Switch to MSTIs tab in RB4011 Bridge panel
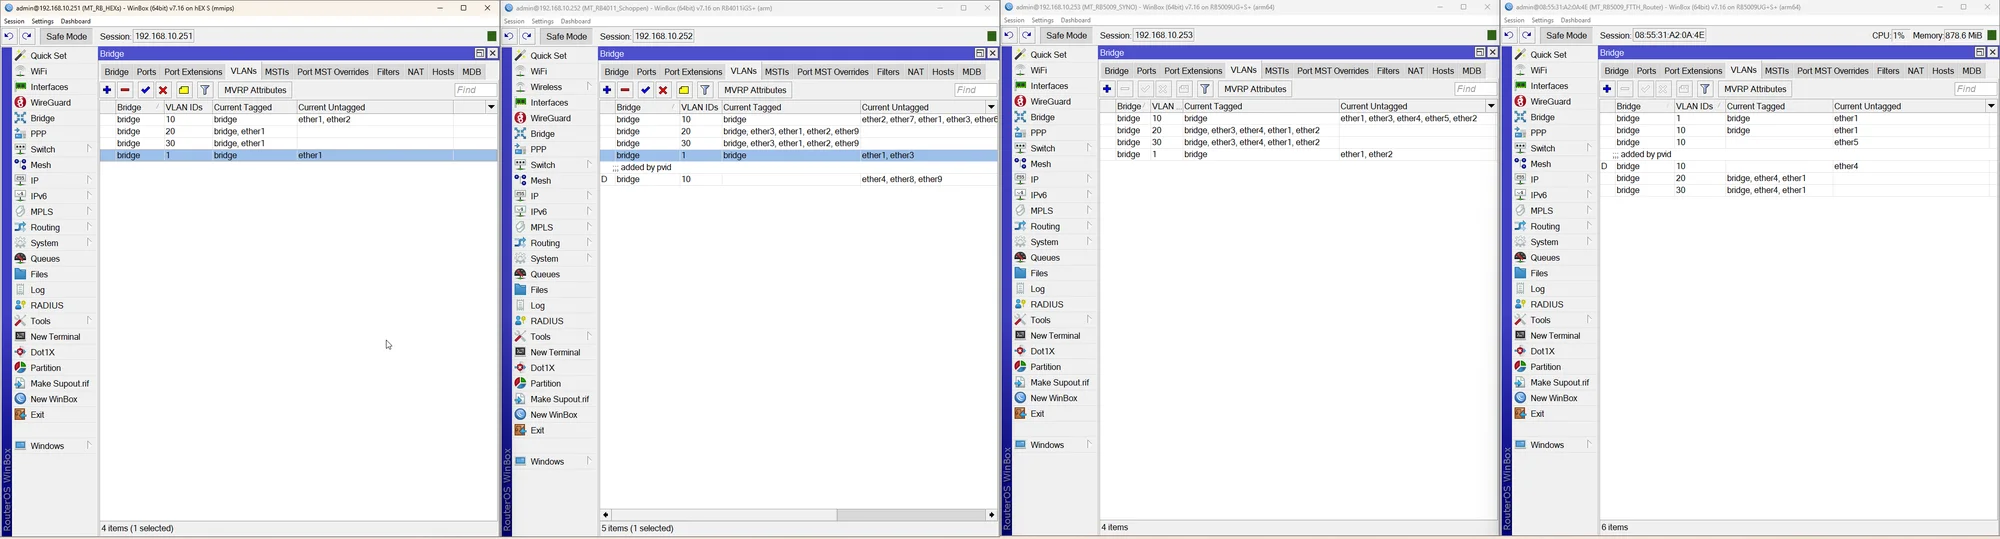Image resolution: width=2000 pixels, height=539 pixels. point(777,72)
